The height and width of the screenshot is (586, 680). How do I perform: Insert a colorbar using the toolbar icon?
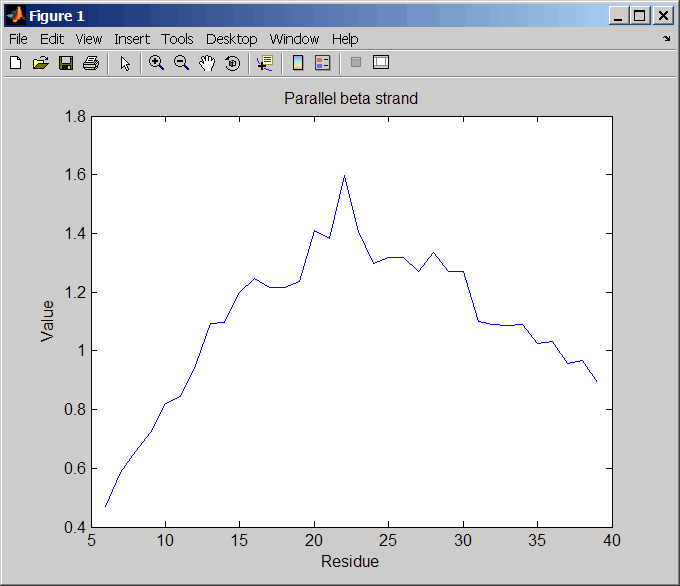click(x=298, y=63)
